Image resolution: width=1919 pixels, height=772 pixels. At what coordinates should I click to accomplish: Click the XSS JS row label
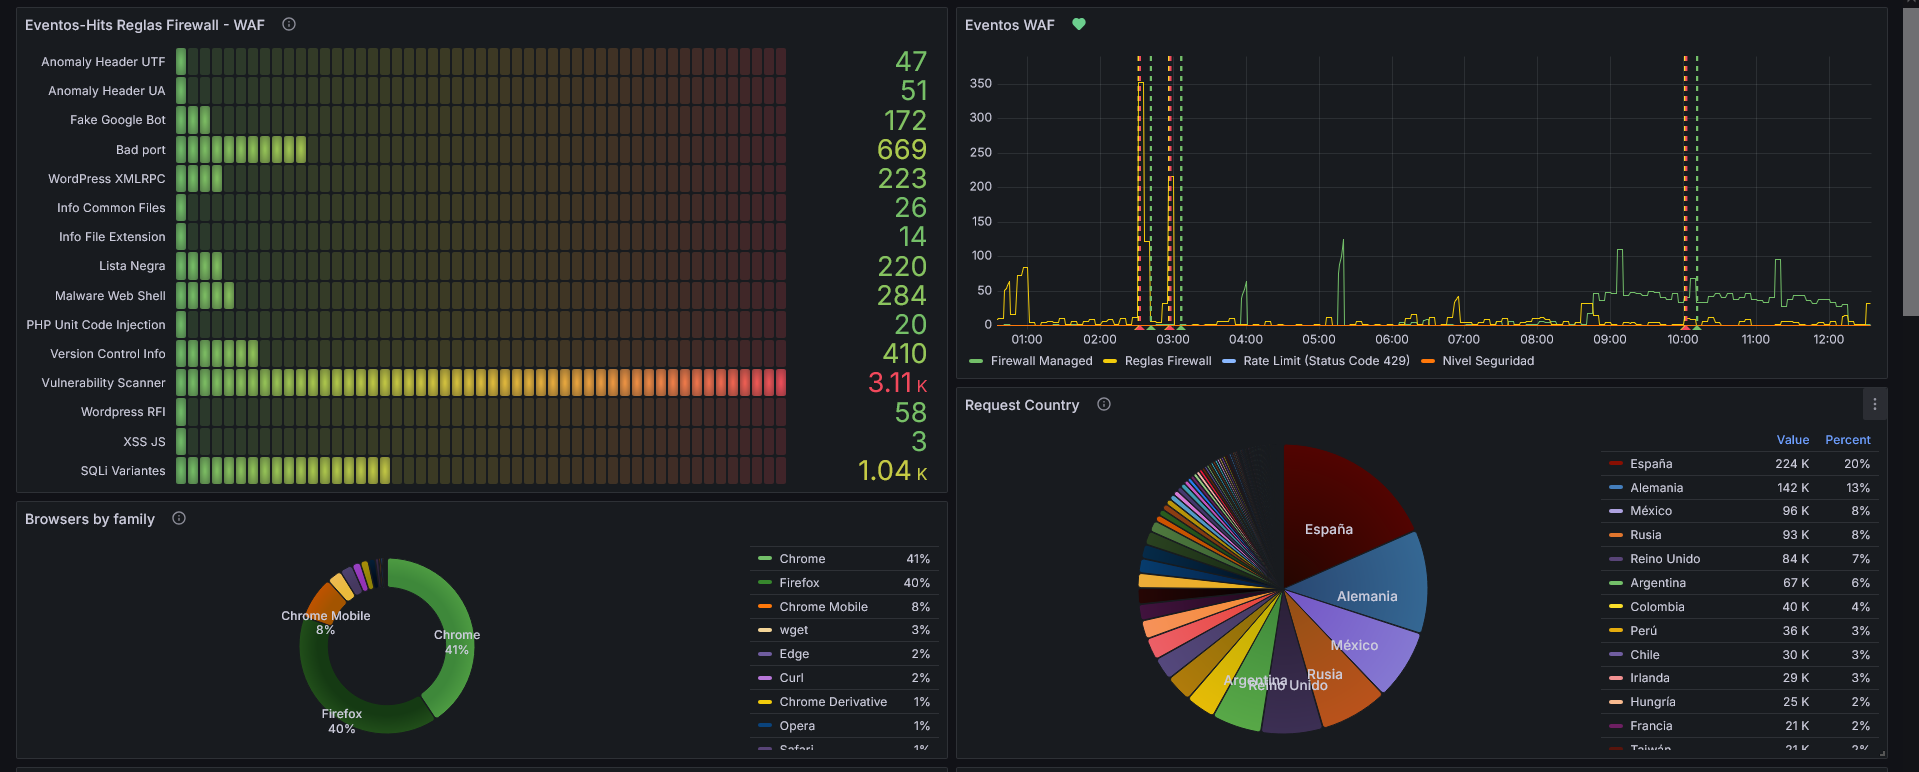click(144, 442)
